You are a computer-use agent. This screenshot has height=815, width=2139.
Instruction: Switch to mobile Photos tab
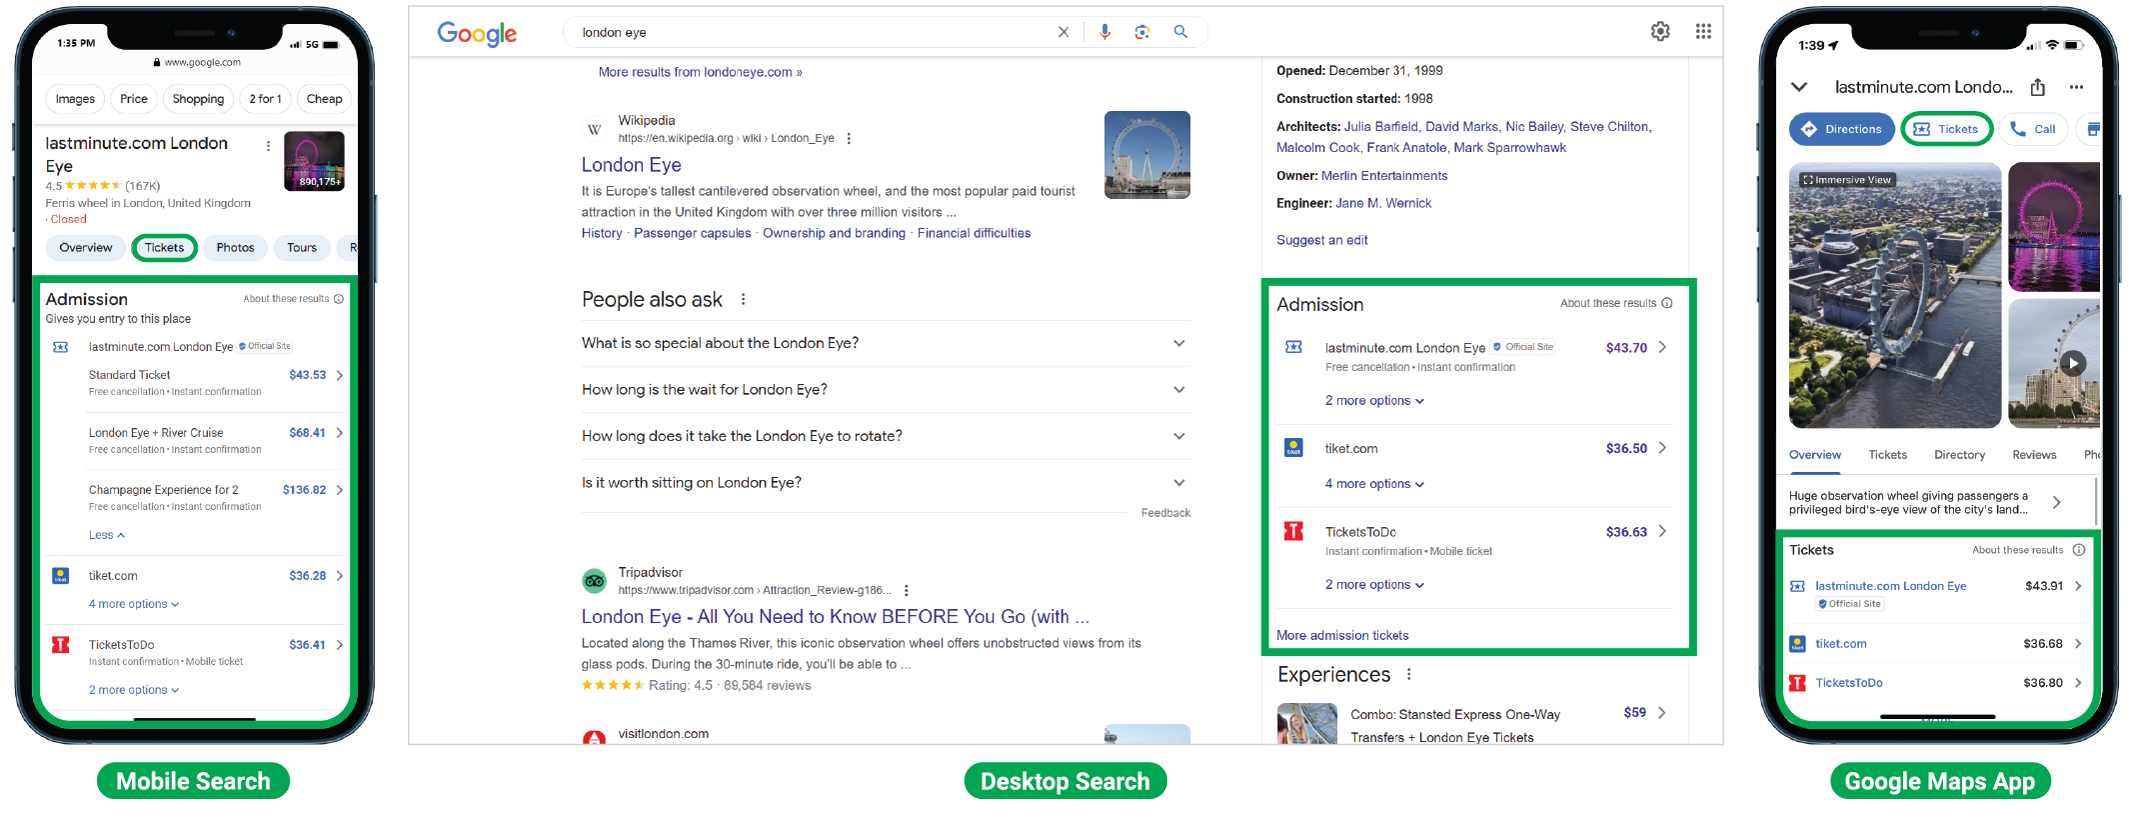tap(235, 248)
